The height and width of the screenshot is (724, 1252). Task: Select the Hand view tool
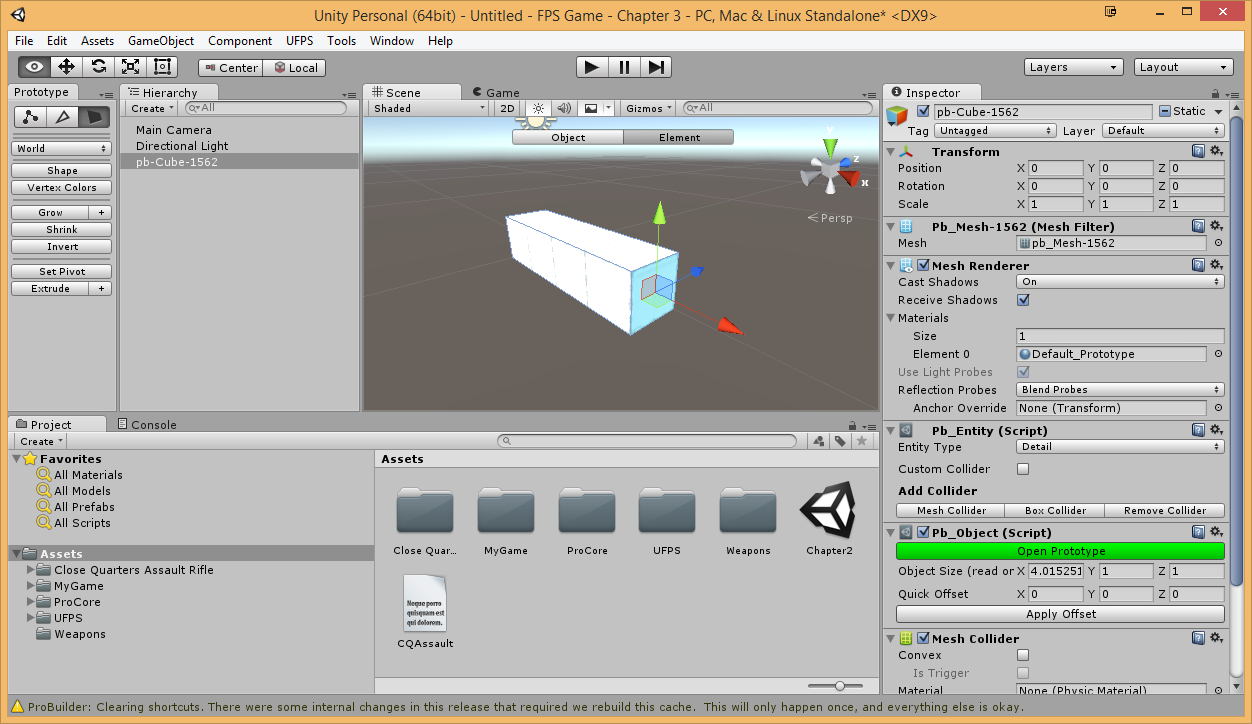click(35, 67)
